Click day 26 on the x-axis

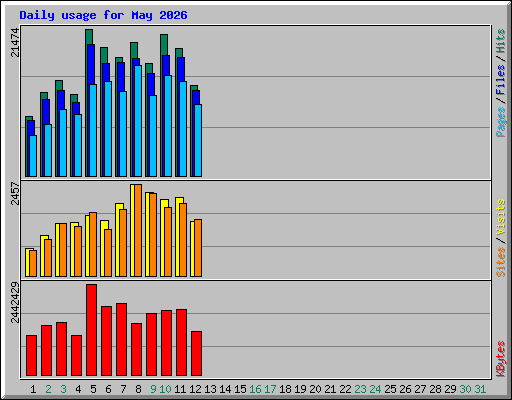[x=405, y=389]
